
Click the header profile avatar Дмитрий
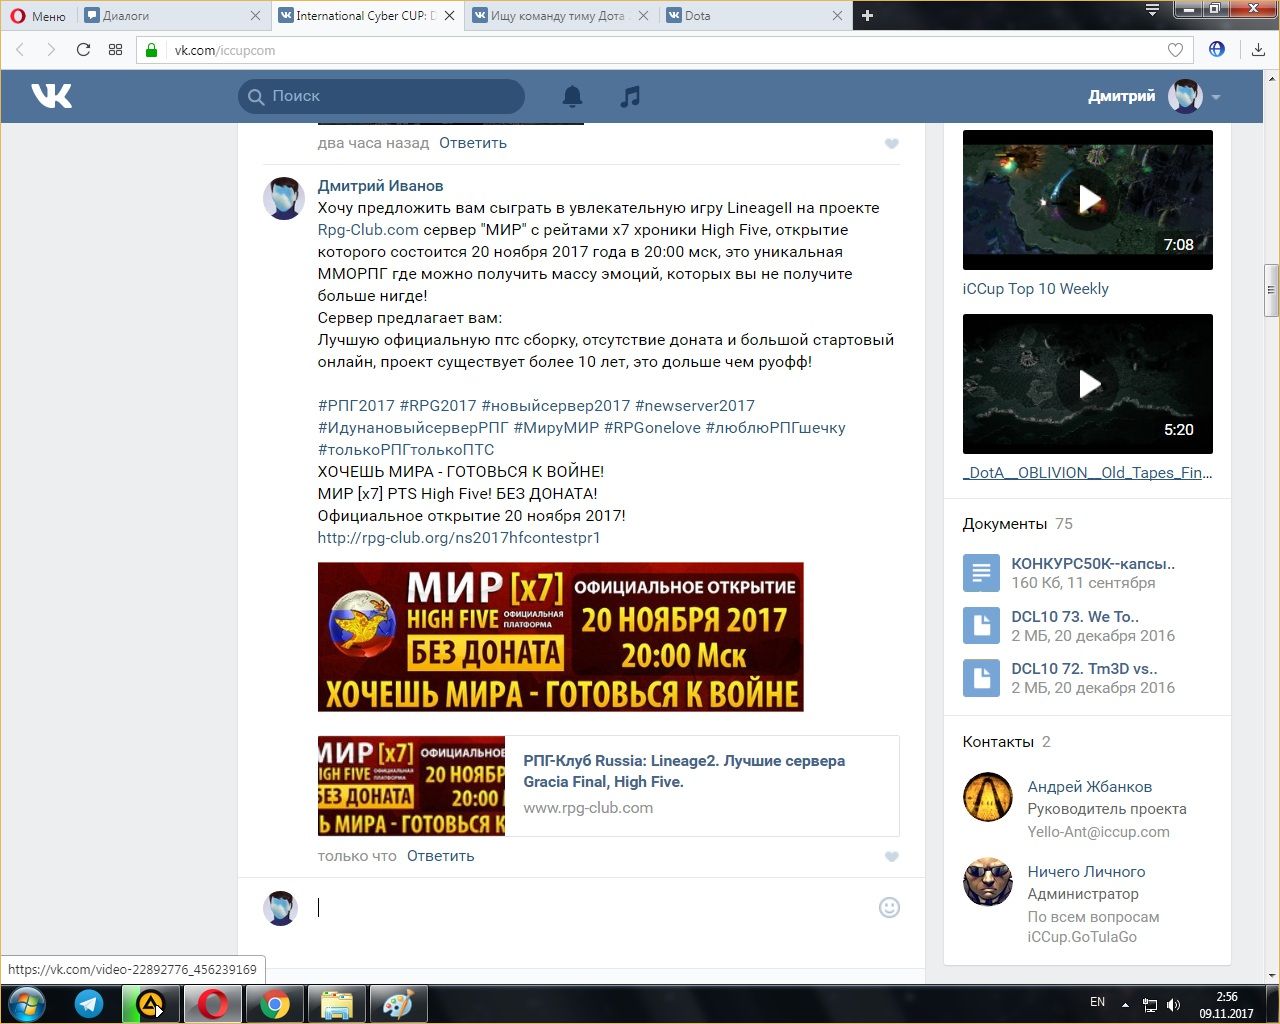[1185, 97]
